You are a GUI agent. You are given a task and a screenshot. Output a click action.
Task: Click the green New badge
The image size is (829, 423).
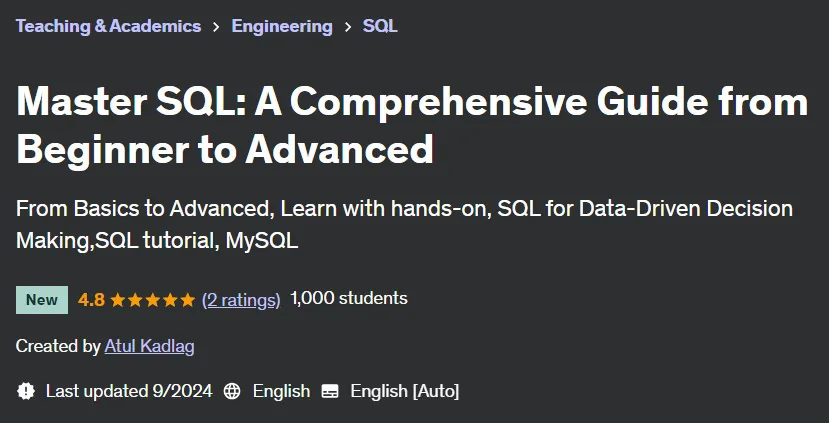42,300
